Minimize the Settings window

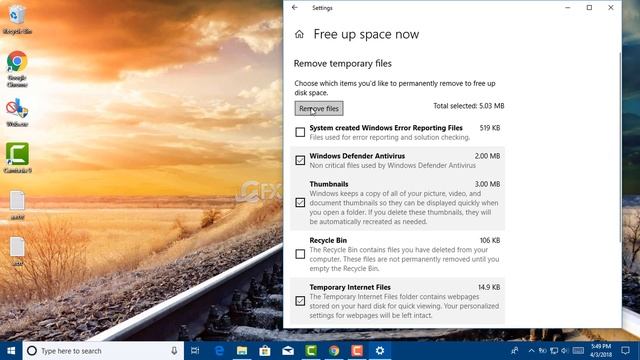click(567, 7)
